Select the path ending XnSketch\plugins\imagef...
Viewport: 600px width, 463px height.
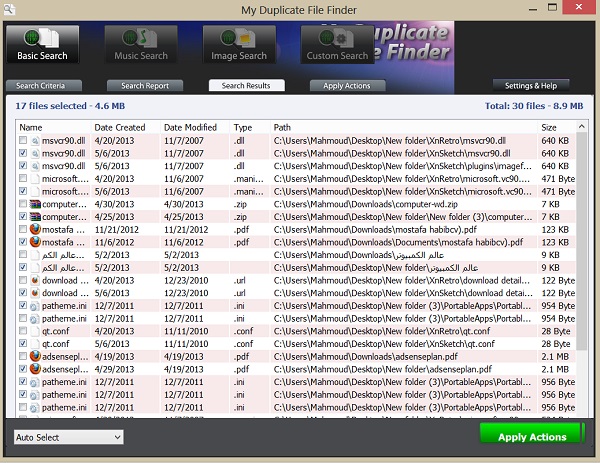(x=403, y=166)
